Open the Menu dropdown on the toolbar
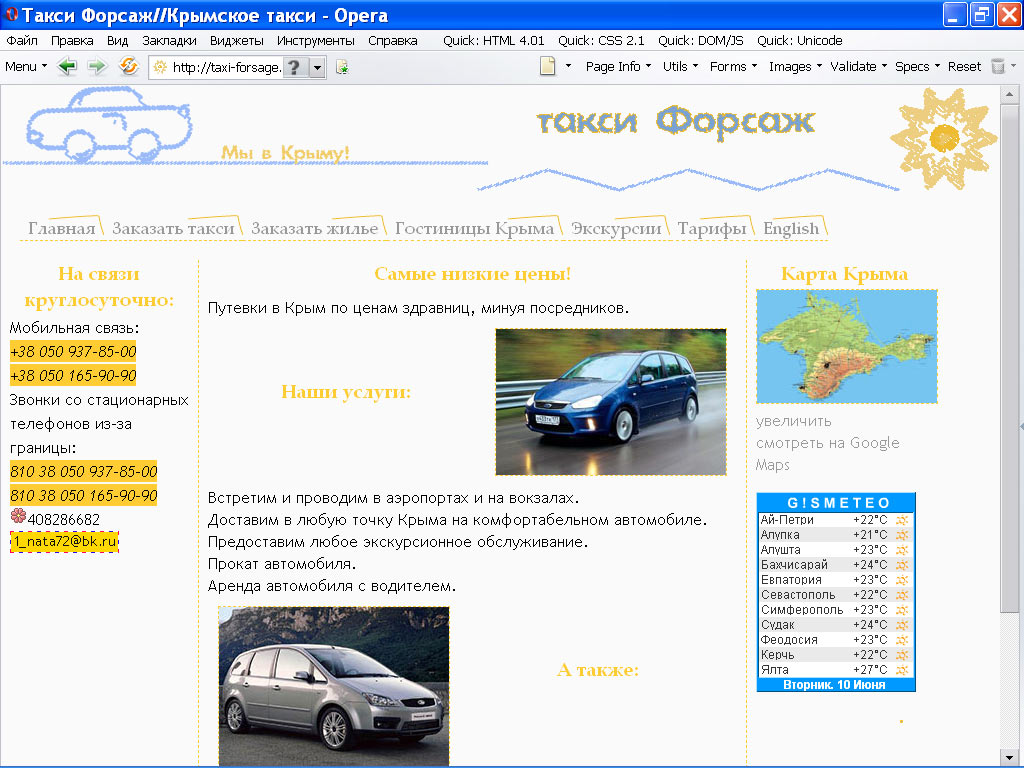Screen dimensions: 1024x768 click(x=22, y=66)
